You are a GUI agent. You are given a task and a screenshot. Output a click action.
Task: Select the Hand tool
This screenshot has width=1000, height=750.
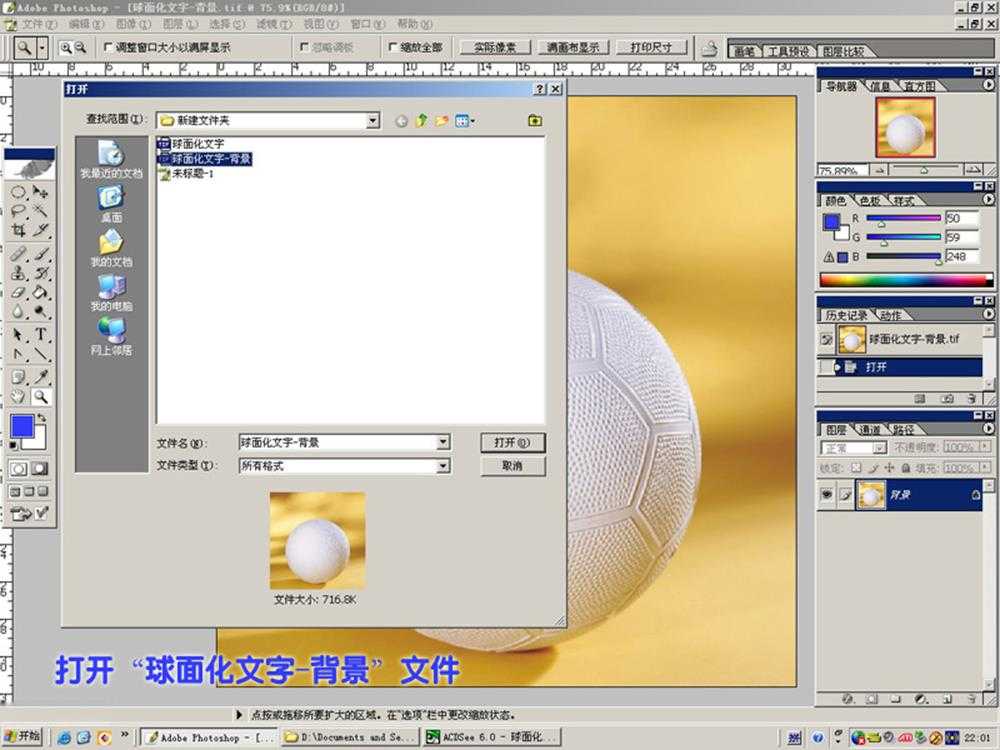tap(18, 397)
